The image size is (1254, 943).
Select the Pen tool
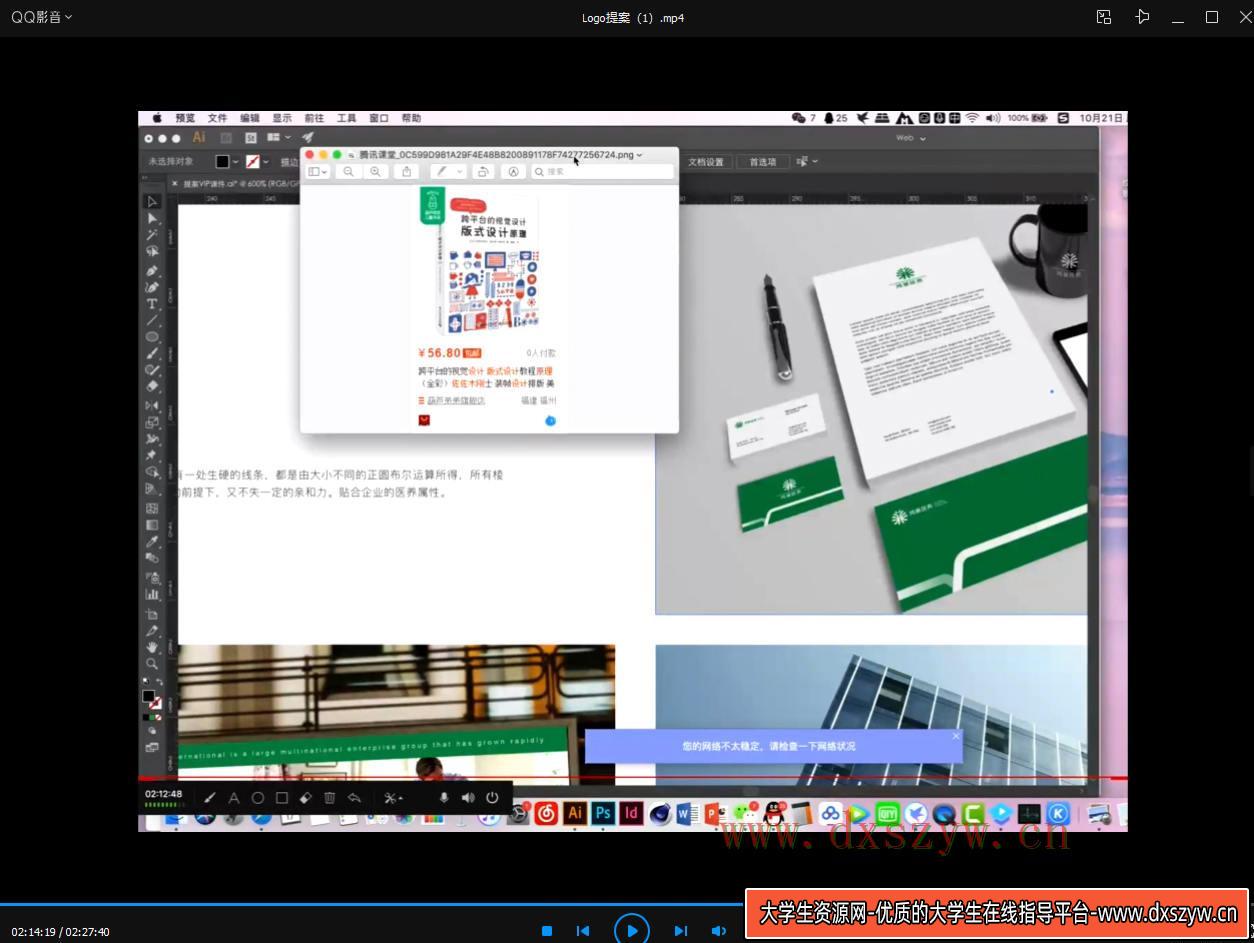click(152, 270)
